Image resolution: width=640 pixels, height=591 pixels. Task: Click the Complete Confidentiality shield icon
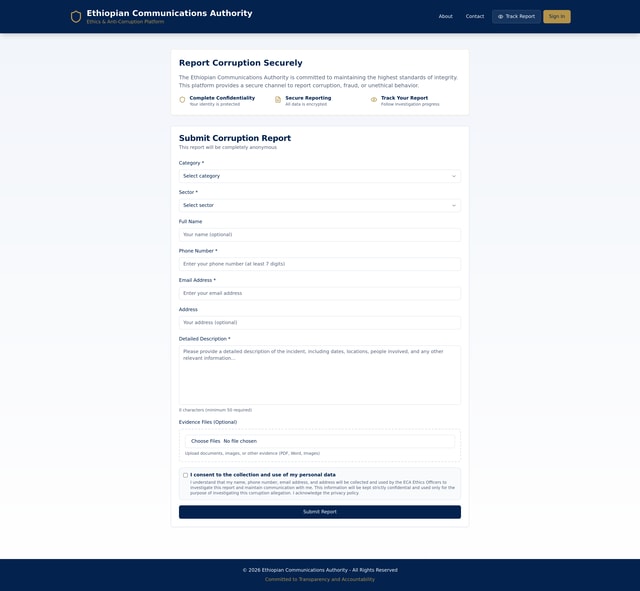coord(183,100)
